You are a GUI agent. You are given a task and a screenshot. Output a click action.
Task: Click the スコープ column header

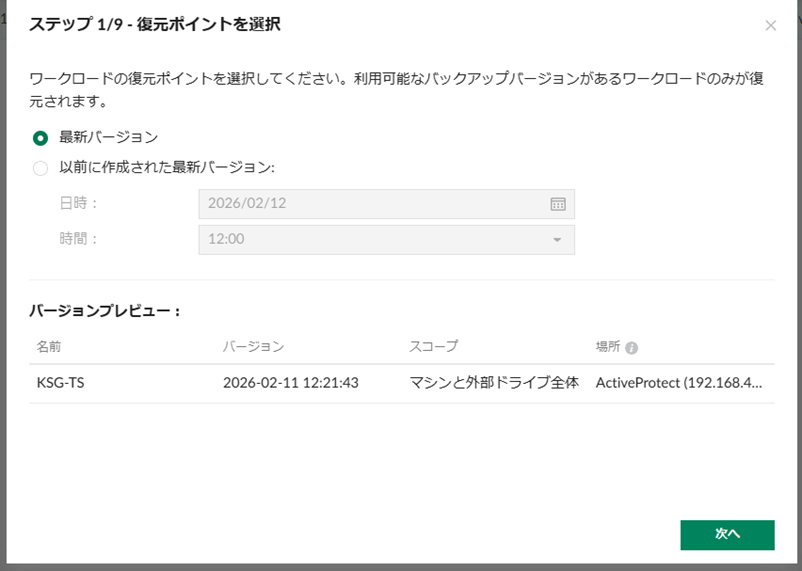coord(433,347)
